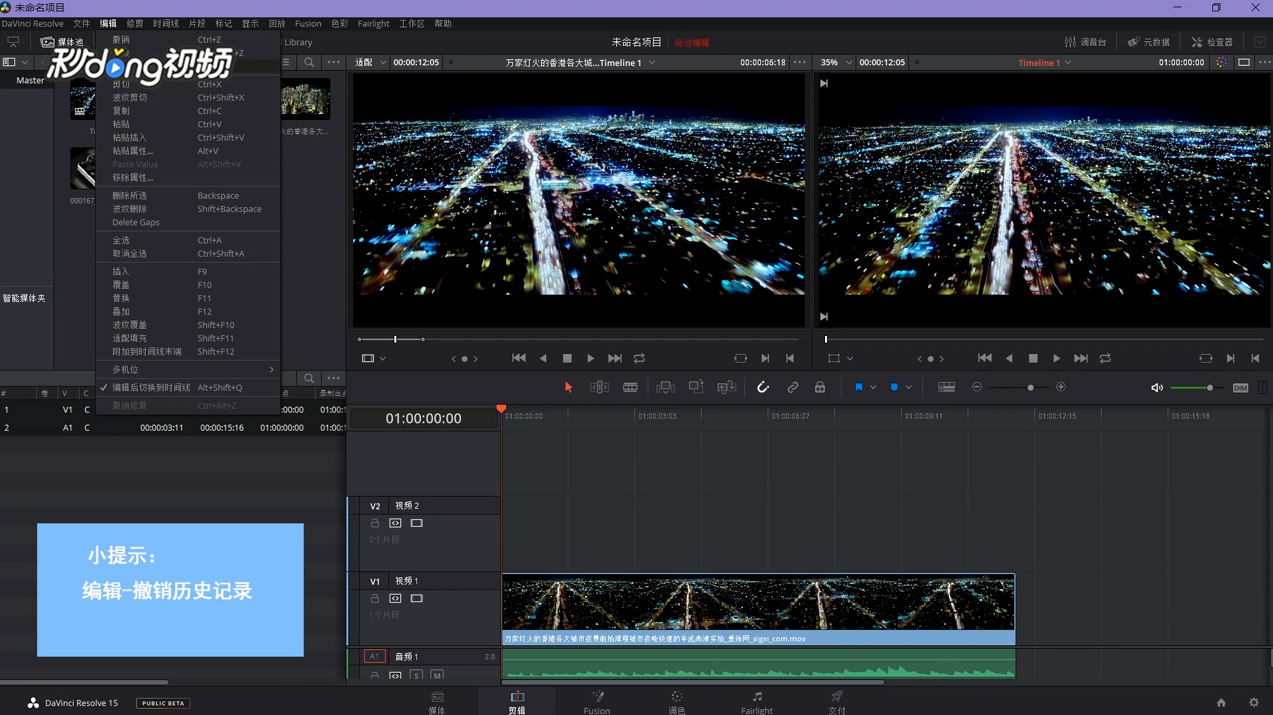
Task: Open the timeline viewer transform overlay dropdown
Action: pos(840,358)
